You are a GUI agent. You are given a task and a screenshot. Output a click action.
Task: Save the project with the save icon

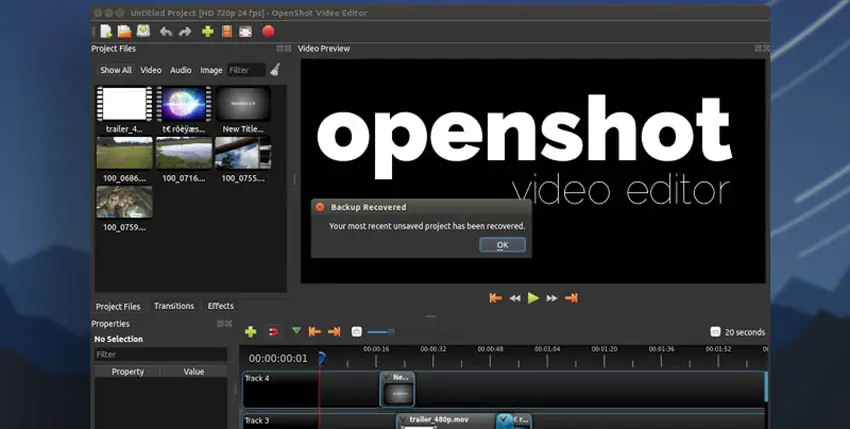pyautogui.click(x=143, y=31)
